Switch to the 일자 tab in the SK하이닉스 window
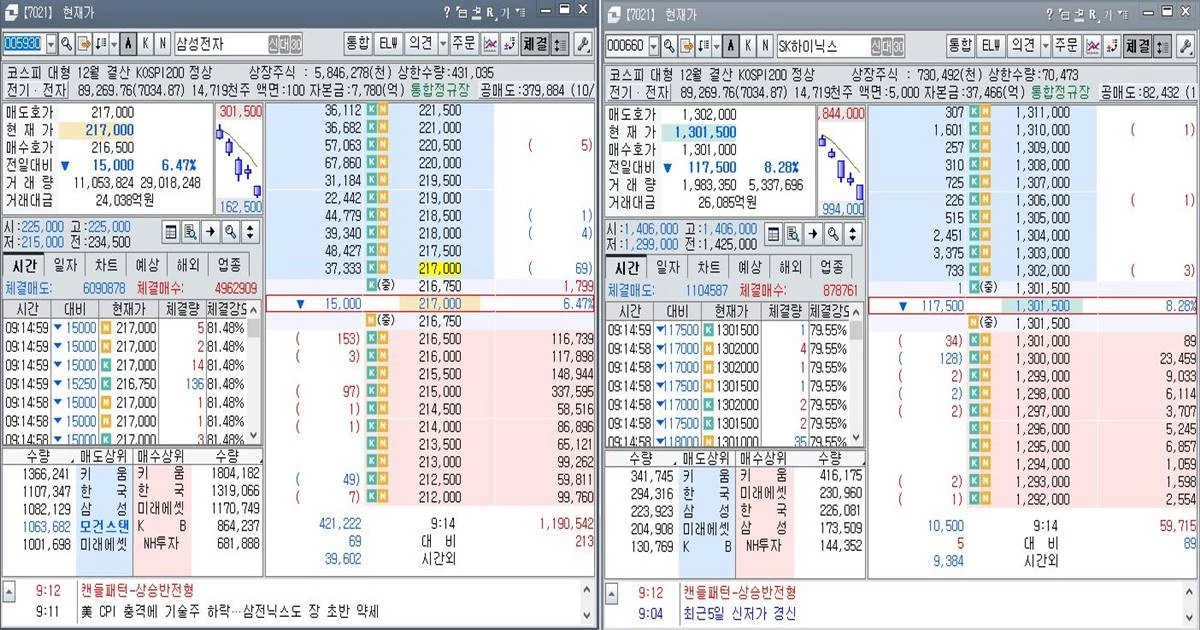This screenshot has height=630, width=1200. pyautogui.click(x=667, y=268)
